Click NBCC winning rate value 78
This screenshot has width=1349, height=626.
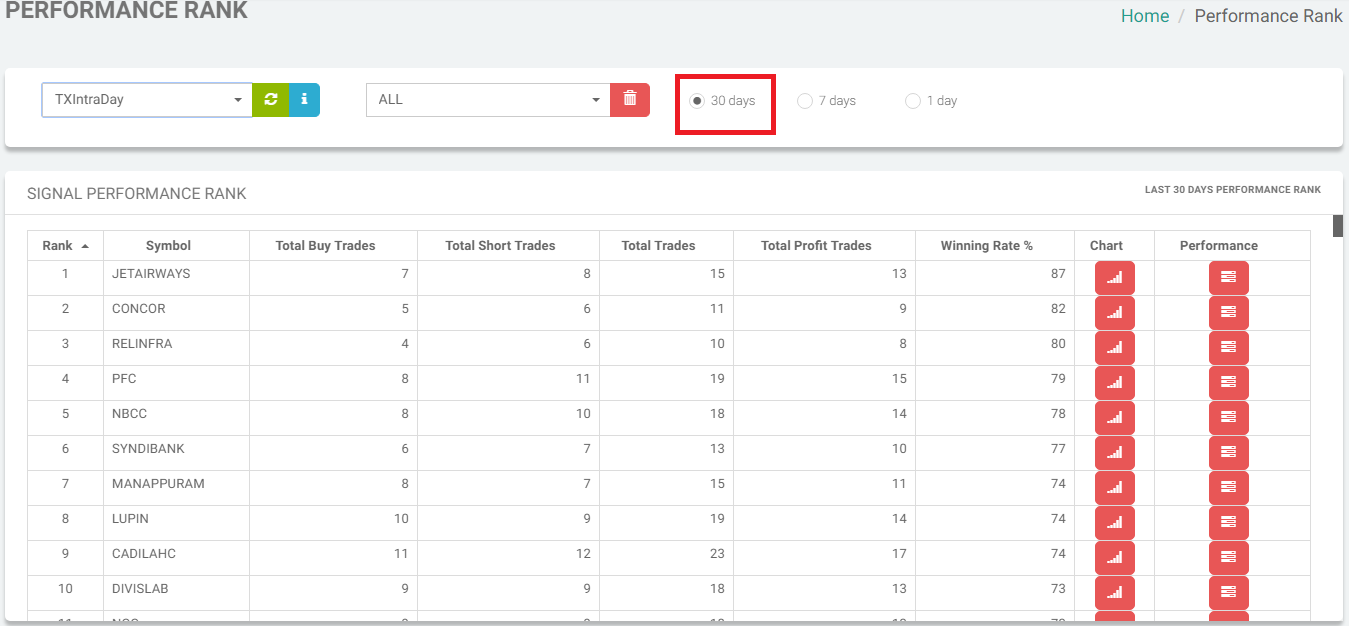coord(1058,414)
